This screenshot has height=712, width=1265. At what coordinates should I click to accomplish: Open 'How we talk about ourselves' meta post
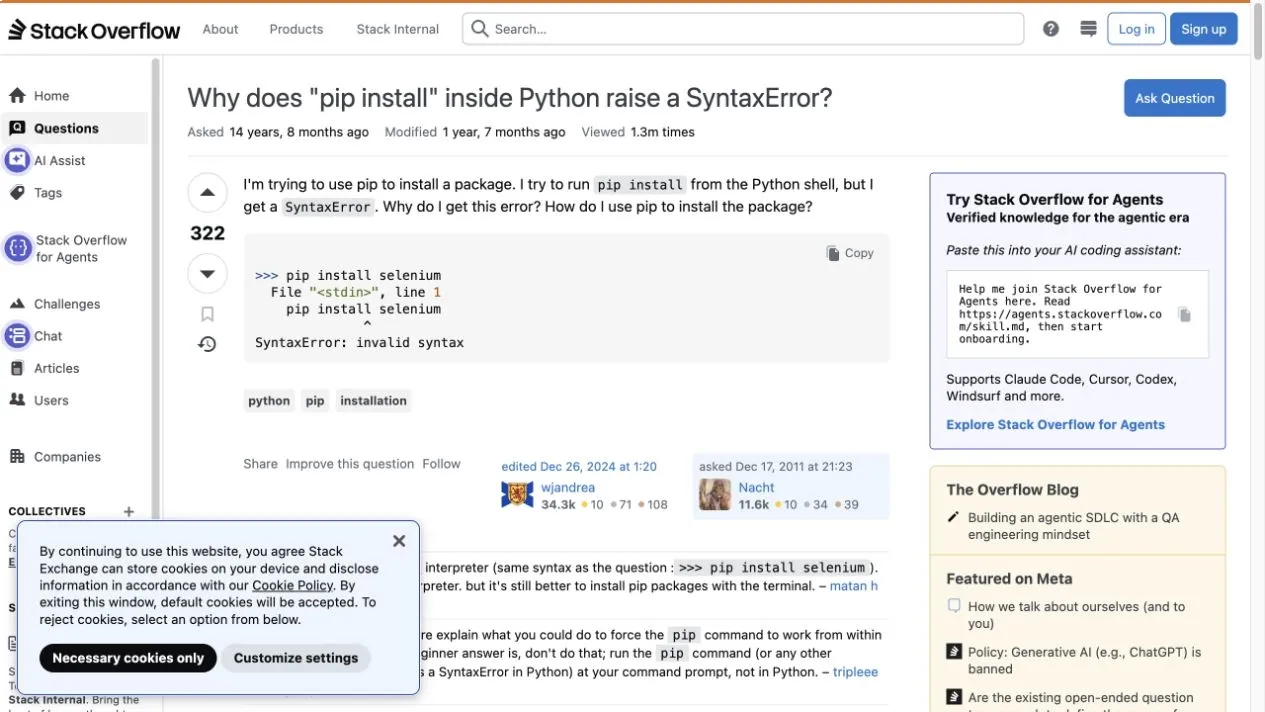1076,615
